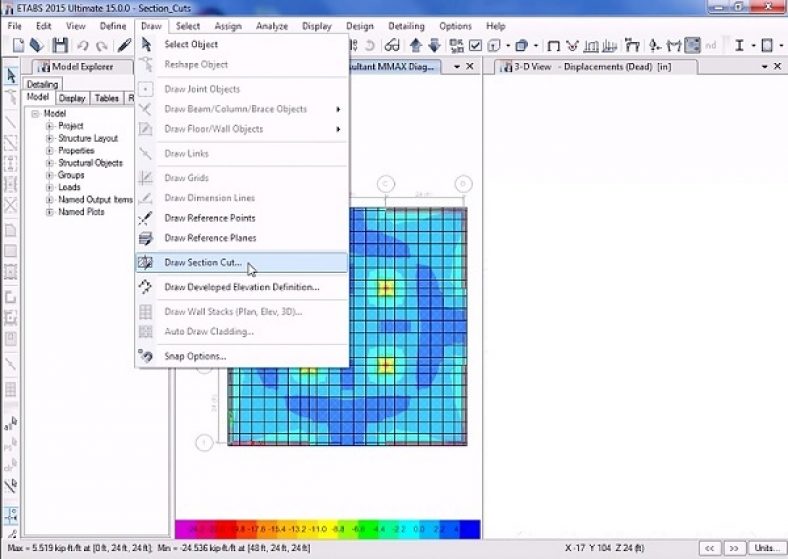Select the pointer tool in left sidebar
Screen dimensions: 788x559
[x=11, y=76]
